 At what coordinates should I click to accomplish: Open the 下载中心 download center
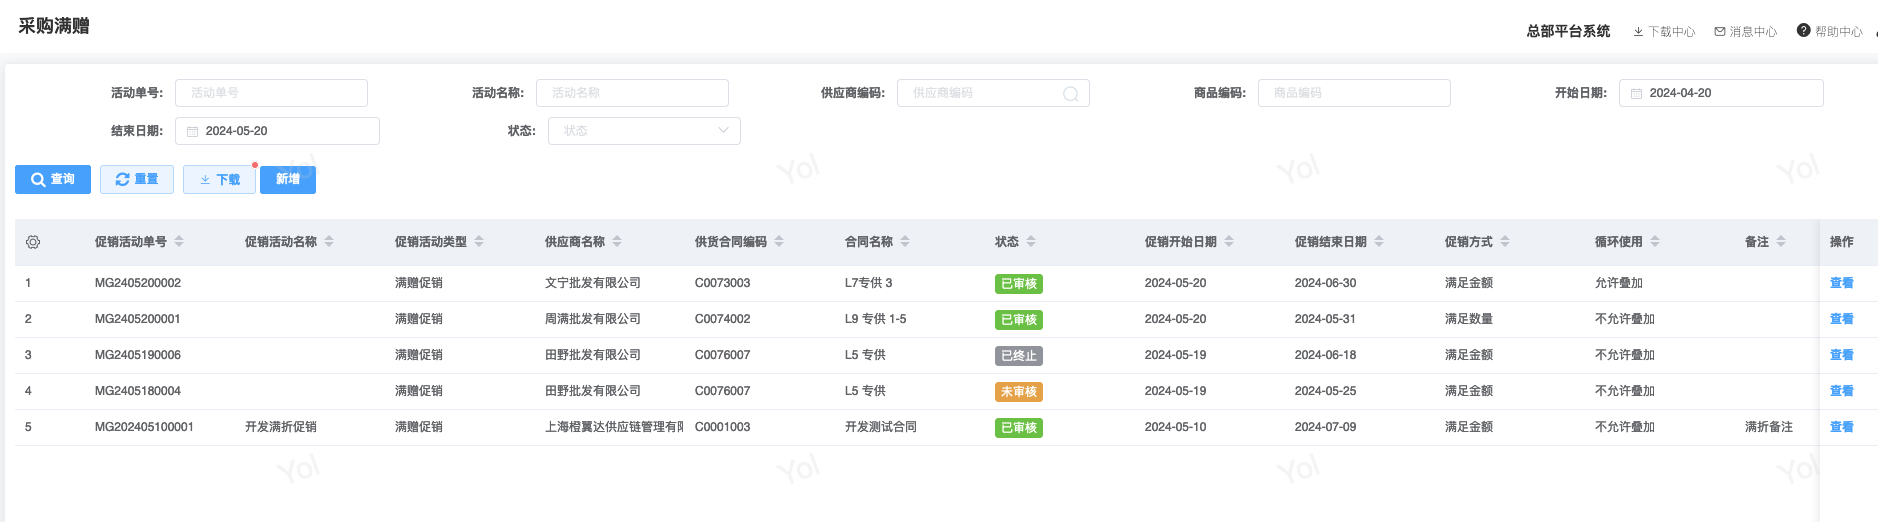(x=1664, y=32)
